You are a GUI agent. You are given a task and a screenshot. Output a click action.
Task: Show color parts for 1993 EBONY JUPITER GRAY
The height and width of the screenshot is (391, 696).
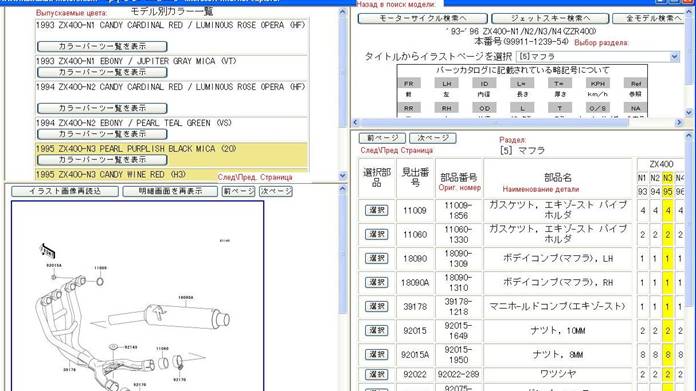[102, 72]
